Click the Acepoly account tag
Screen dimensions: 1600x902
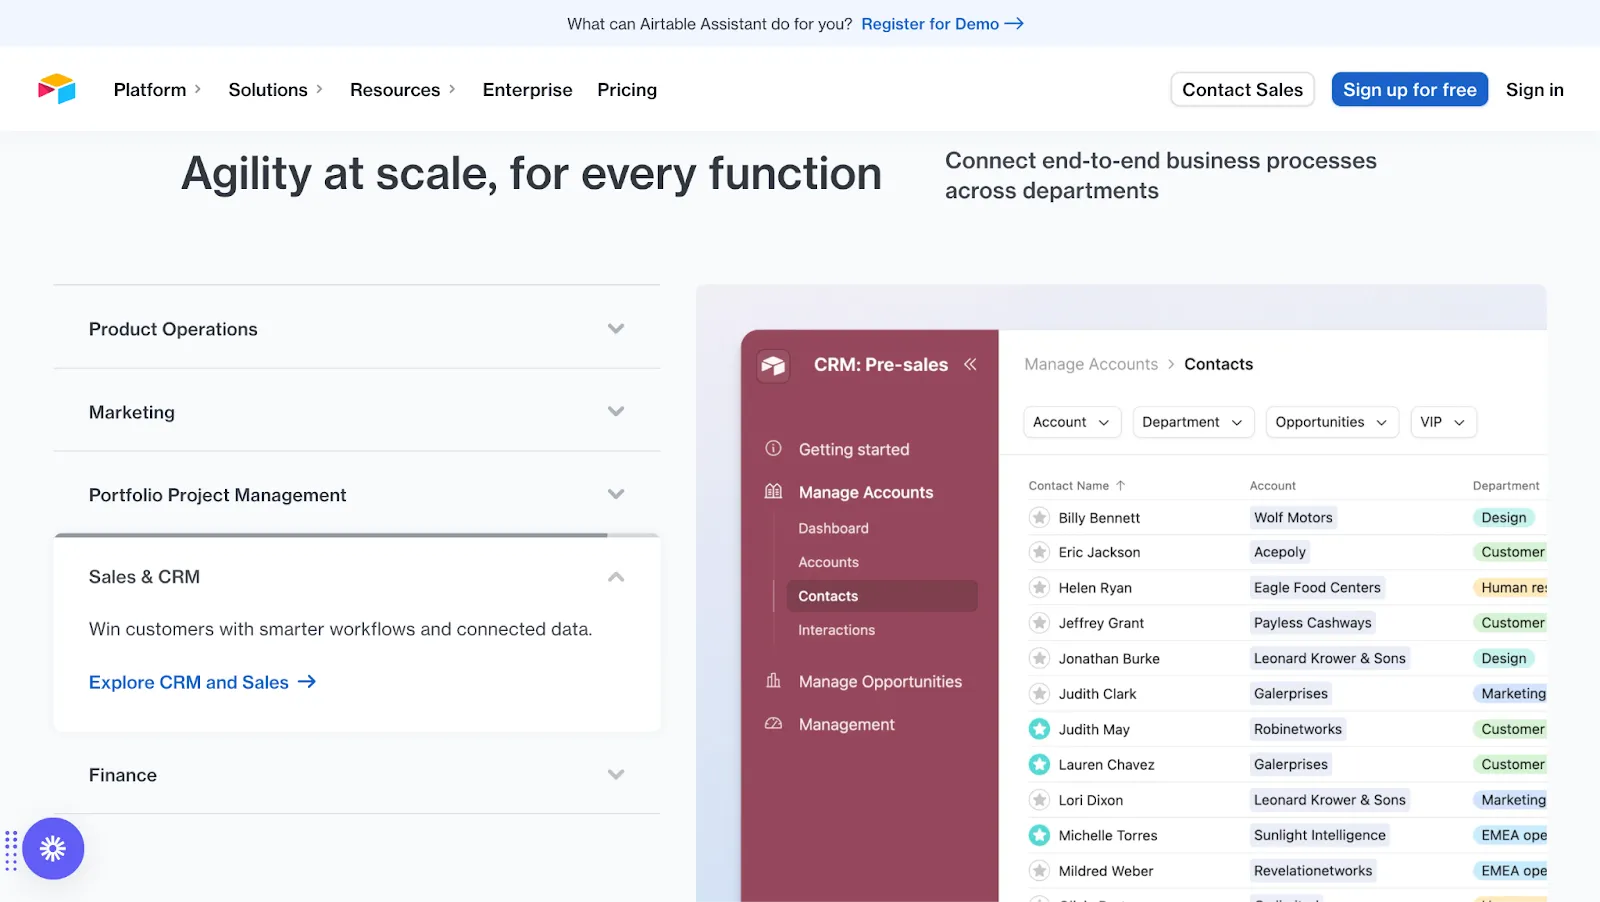[x=1280, y=552]
